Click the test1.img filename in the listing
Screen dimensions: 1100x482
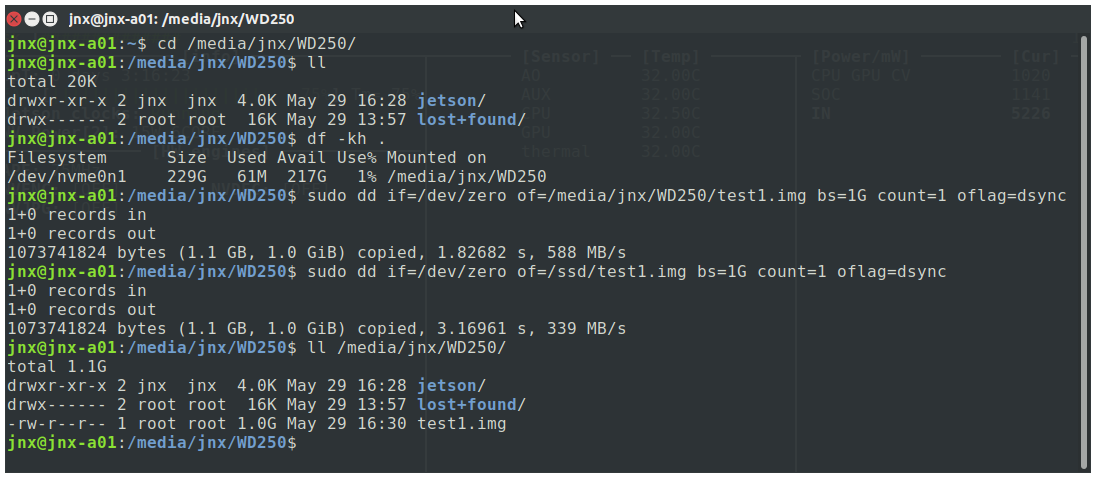(x=462, y=424)
